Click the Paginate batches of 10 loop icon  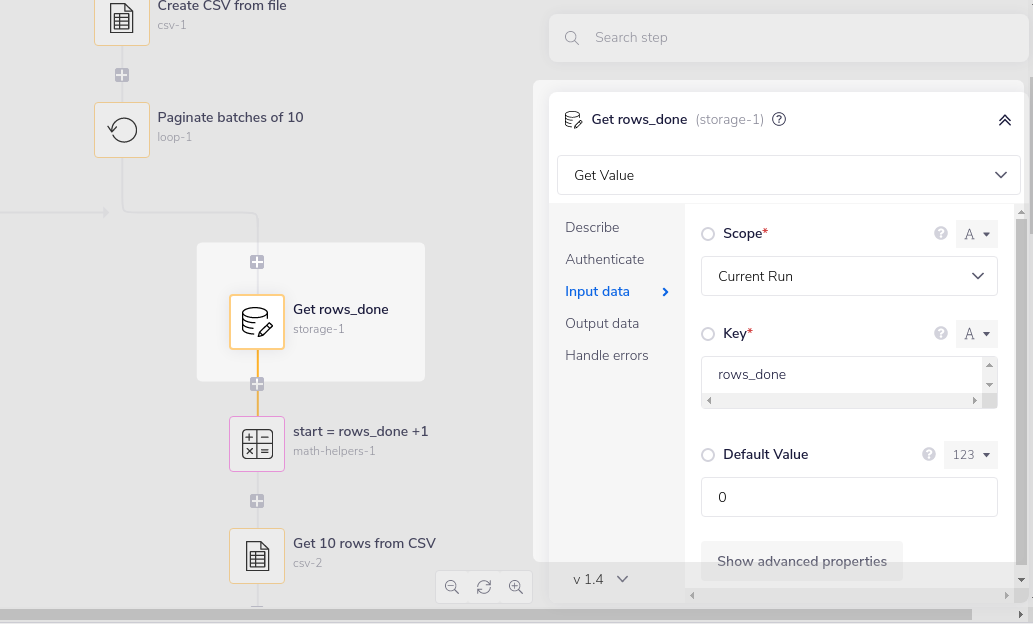(121, 129)
